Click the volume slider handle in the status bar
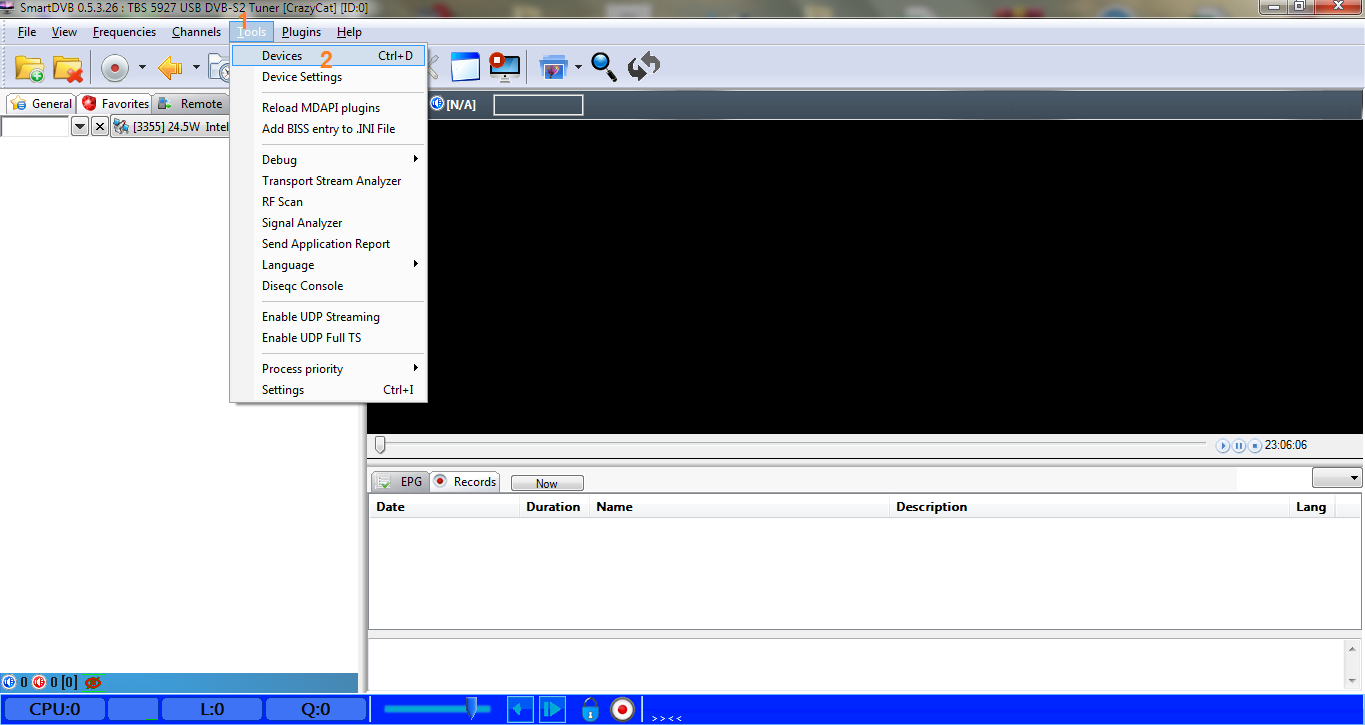1365x725 pixels. click(x=471, y=709)
